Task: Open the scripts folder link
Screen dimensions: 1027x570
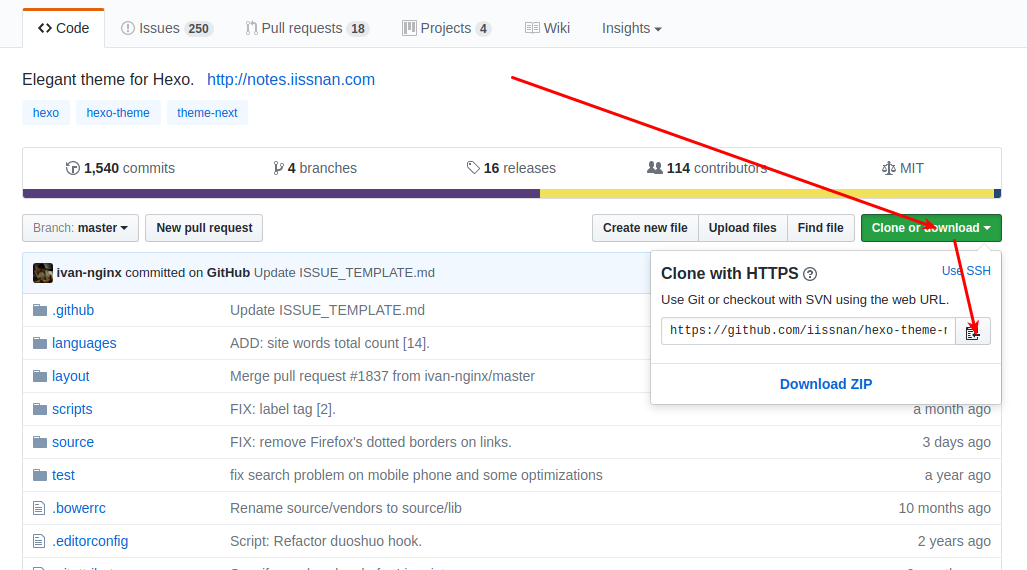Action: (72, 409)
